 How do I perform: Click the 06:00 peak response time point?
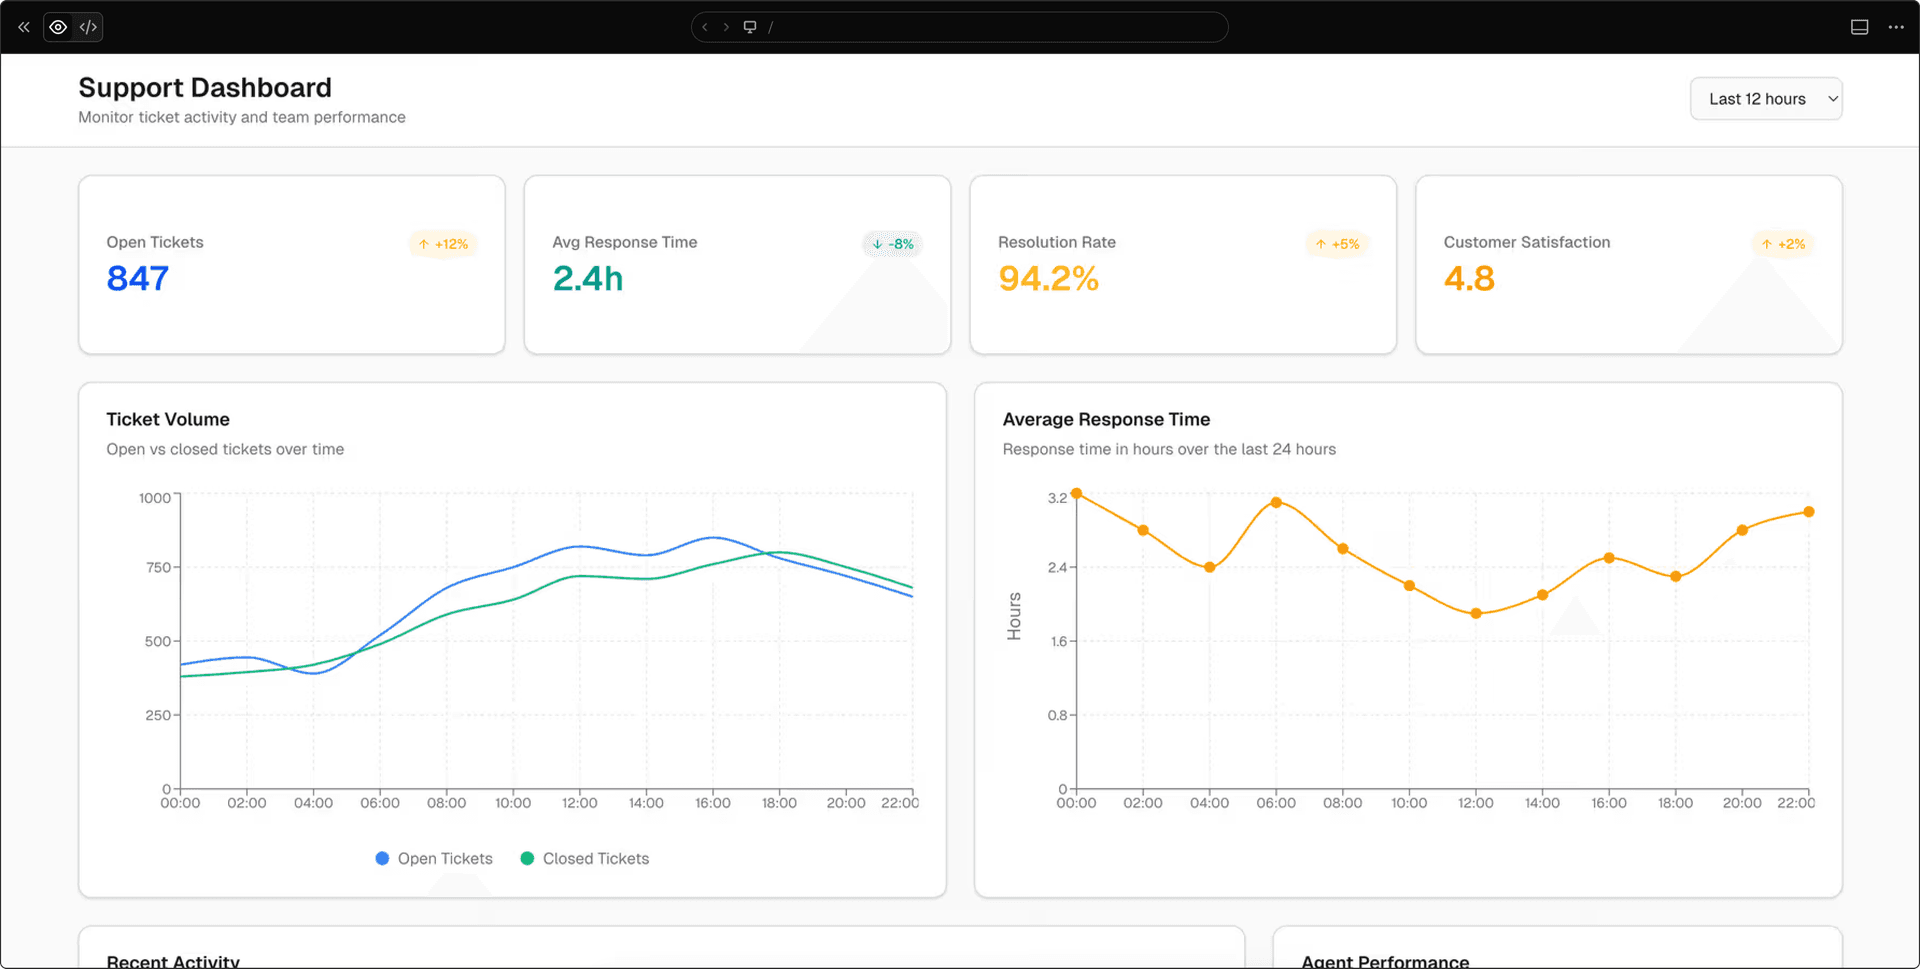point(1276,502)
